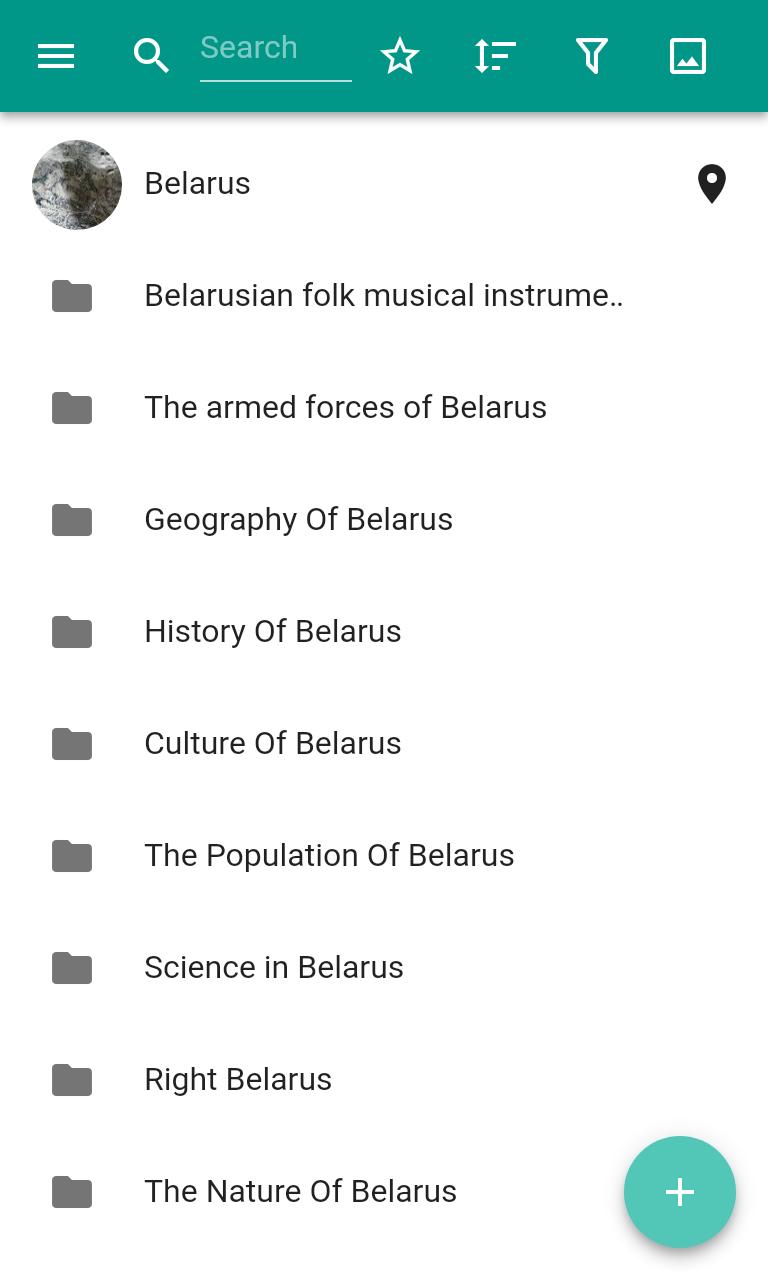Screen dimensions: 768x1280
Task: Show Belarus location on map pin
Action: tap(712, 184)
